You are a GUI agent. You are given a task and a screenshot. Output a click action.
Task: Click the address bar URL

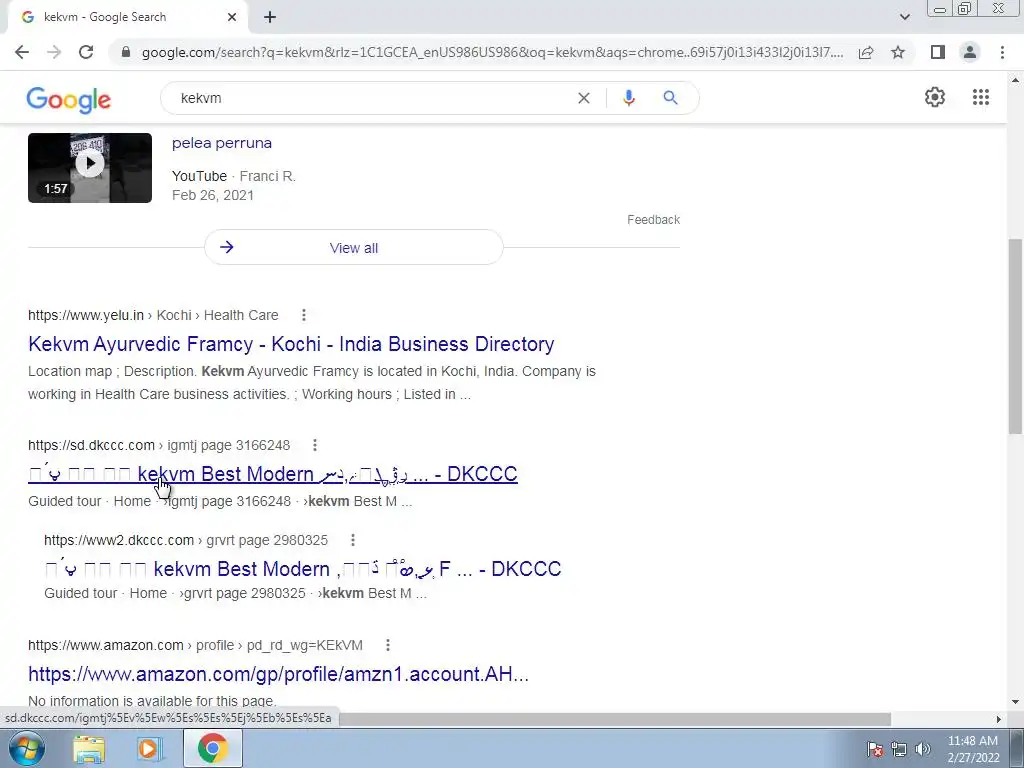point(492,52)
